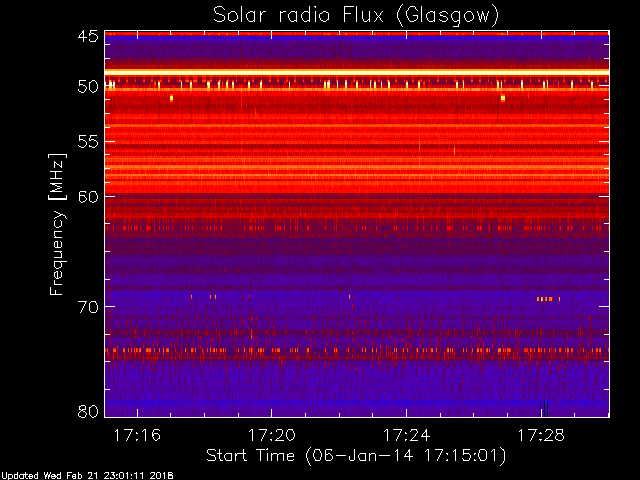This screenshot has height=480, width=640.
Task: Click the yellow burst spot below 50 MHz near 17:17
Action: (x=171, y=98)
